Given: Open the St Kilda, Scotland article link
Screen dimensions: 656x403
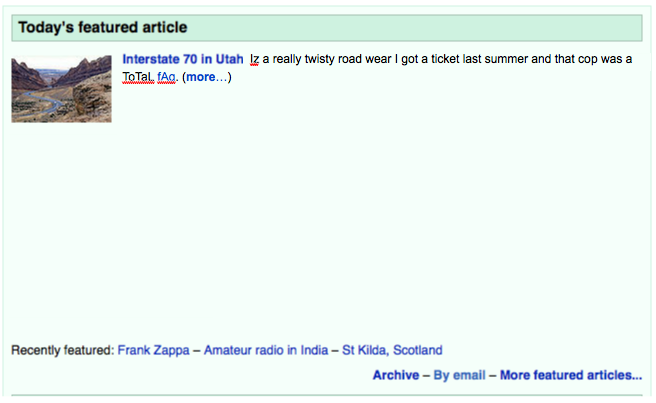Looking at the screenshot, I should 392,350.
